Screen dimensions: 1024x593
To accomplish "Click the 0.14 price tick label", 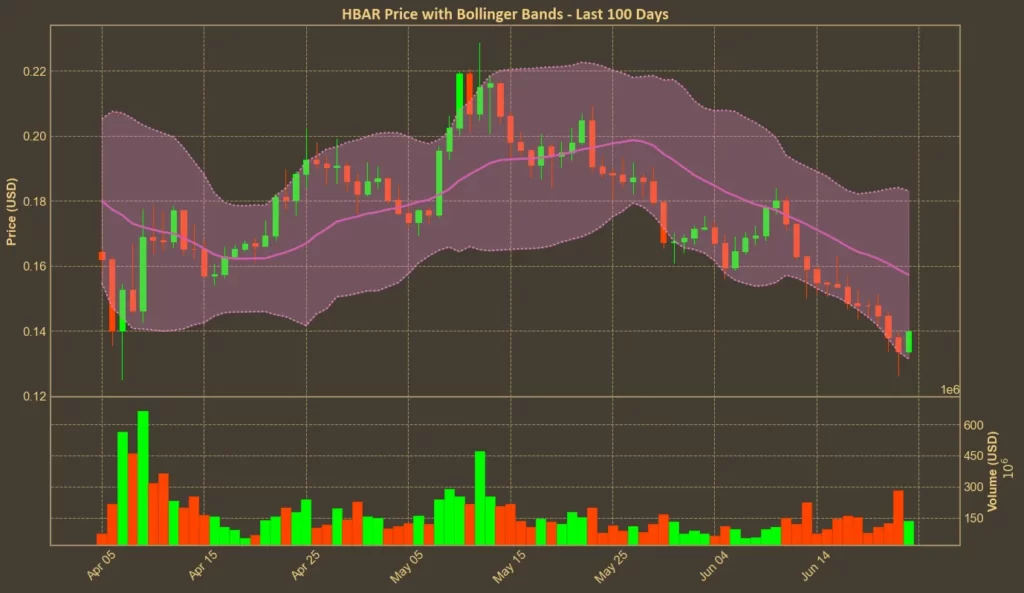I will (x=35, y=332).
